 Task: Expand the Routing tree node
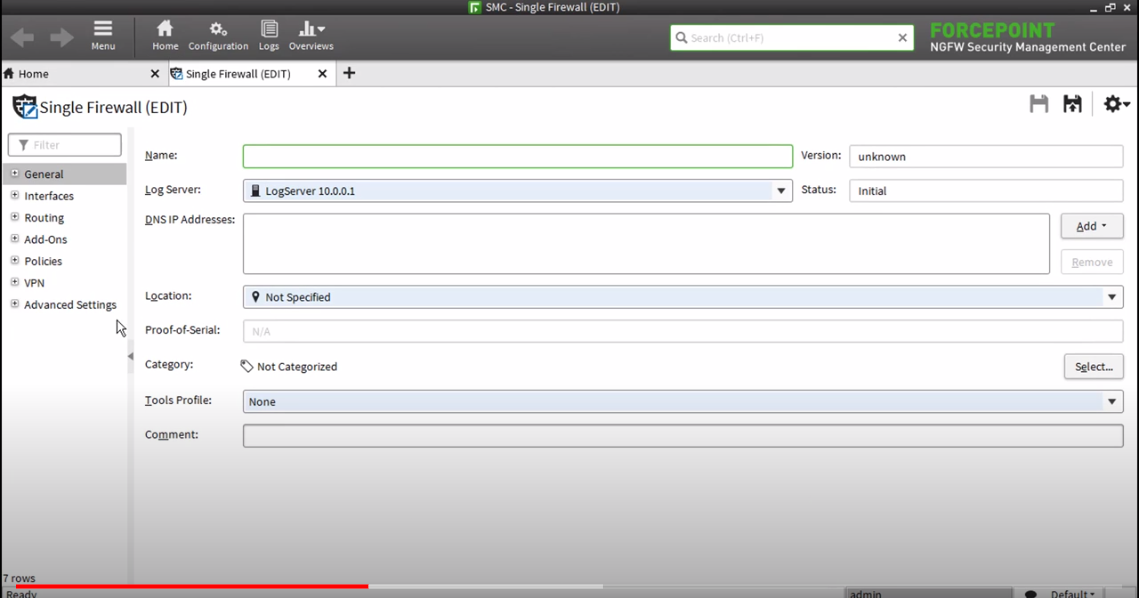(x=15, y=217)
